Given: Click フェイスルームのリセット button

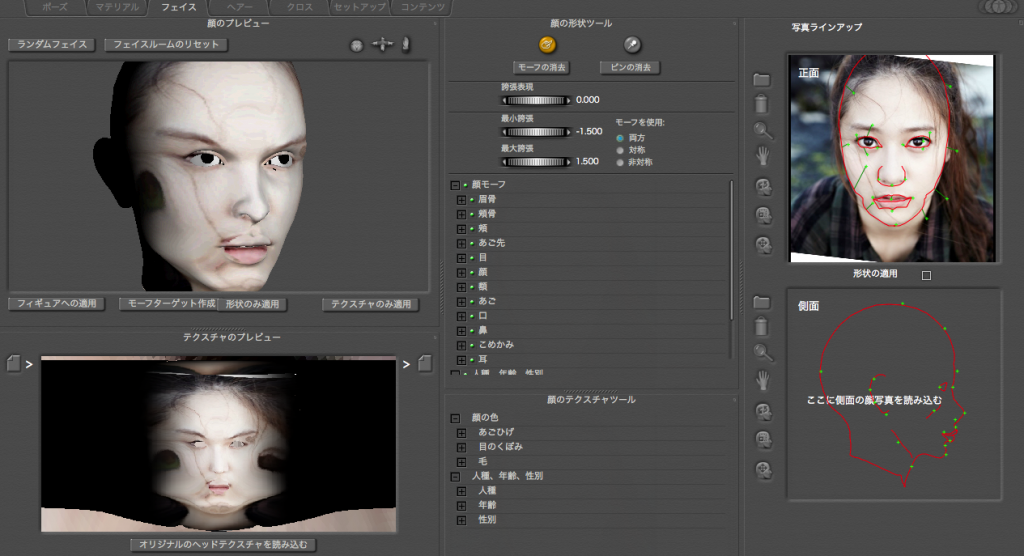Looking at the screenshot, I should click(166, 44).
